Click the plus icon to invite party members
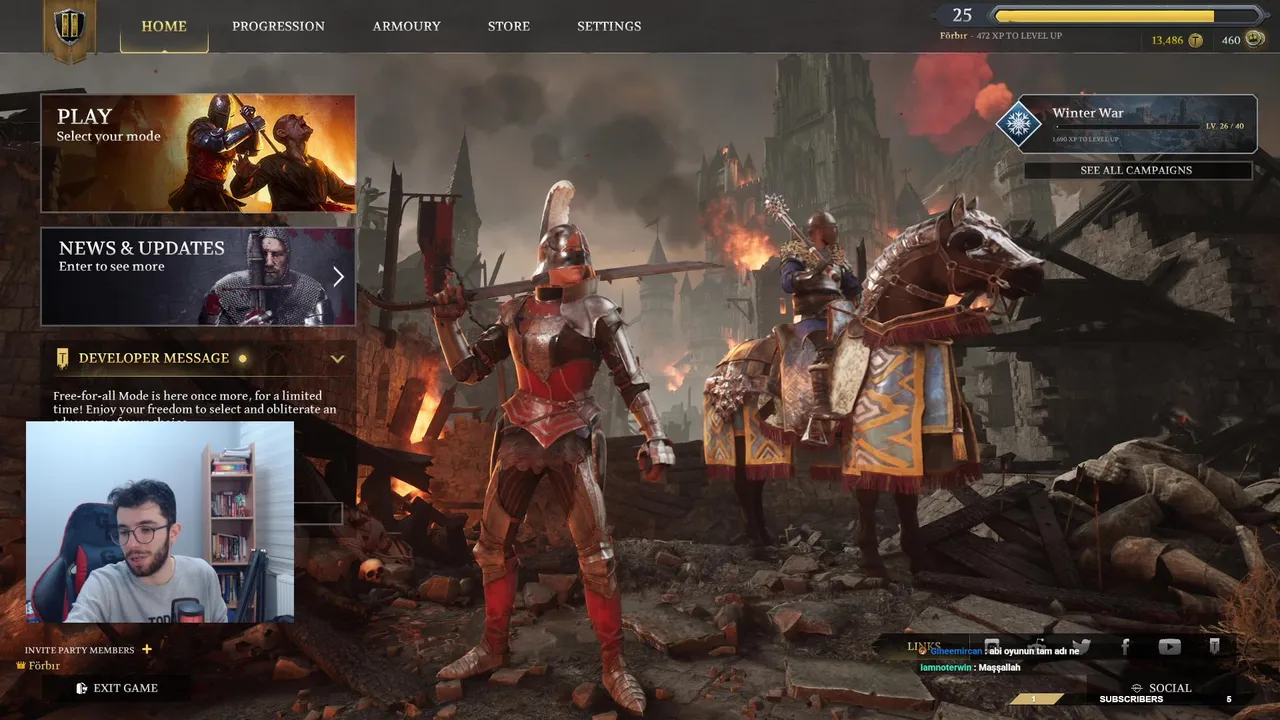 [147, 649]
